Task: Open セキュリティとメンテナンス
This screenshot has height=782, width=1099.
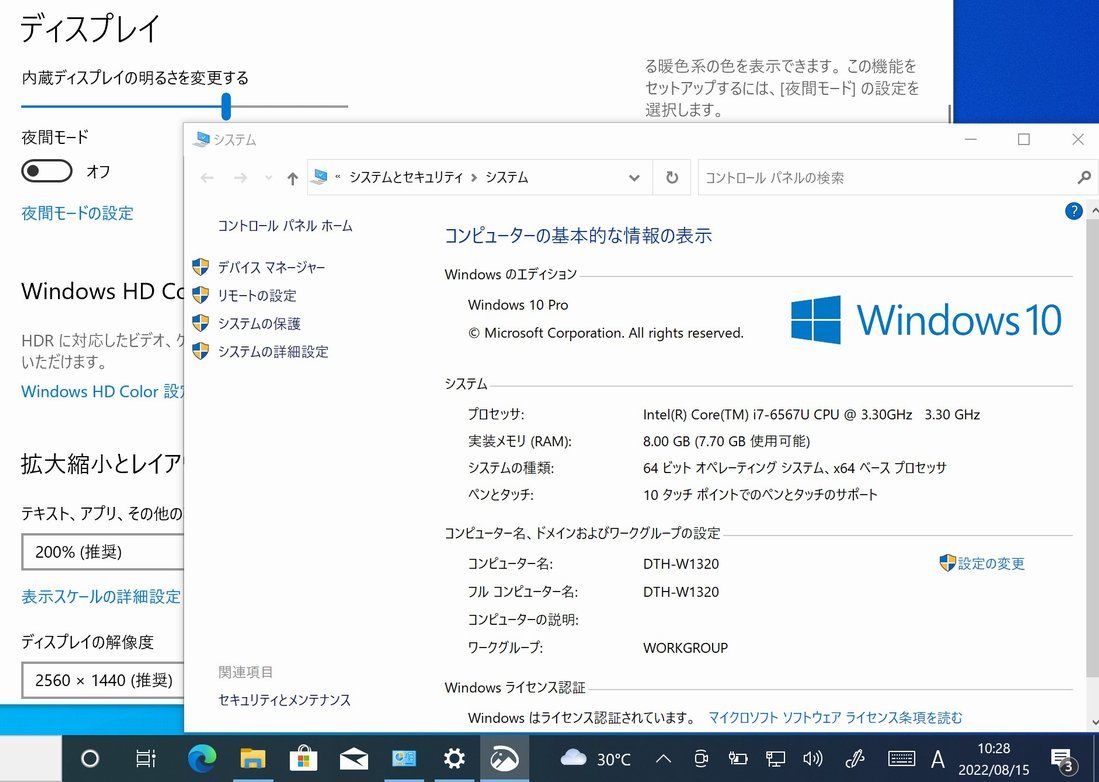Action: pyautogui.click(x=285, y=699)
